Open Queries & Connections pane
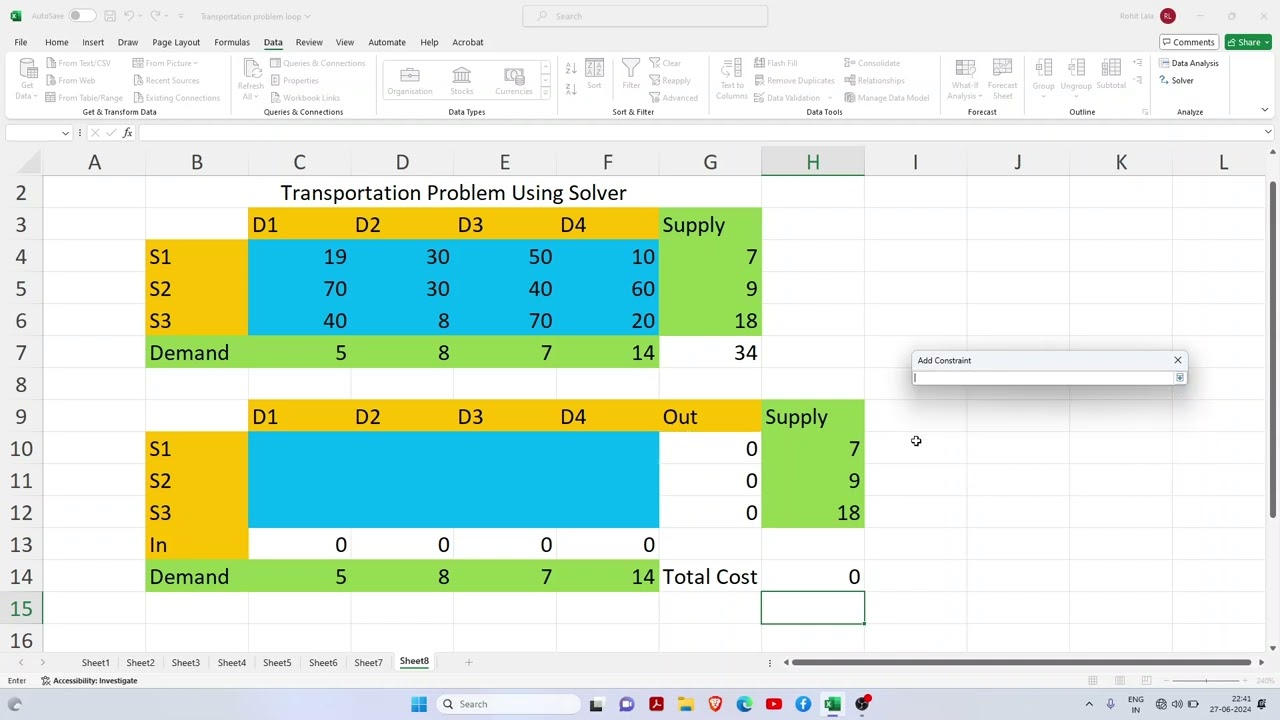This screenshot has width=1280, height=720. point(317,63)
